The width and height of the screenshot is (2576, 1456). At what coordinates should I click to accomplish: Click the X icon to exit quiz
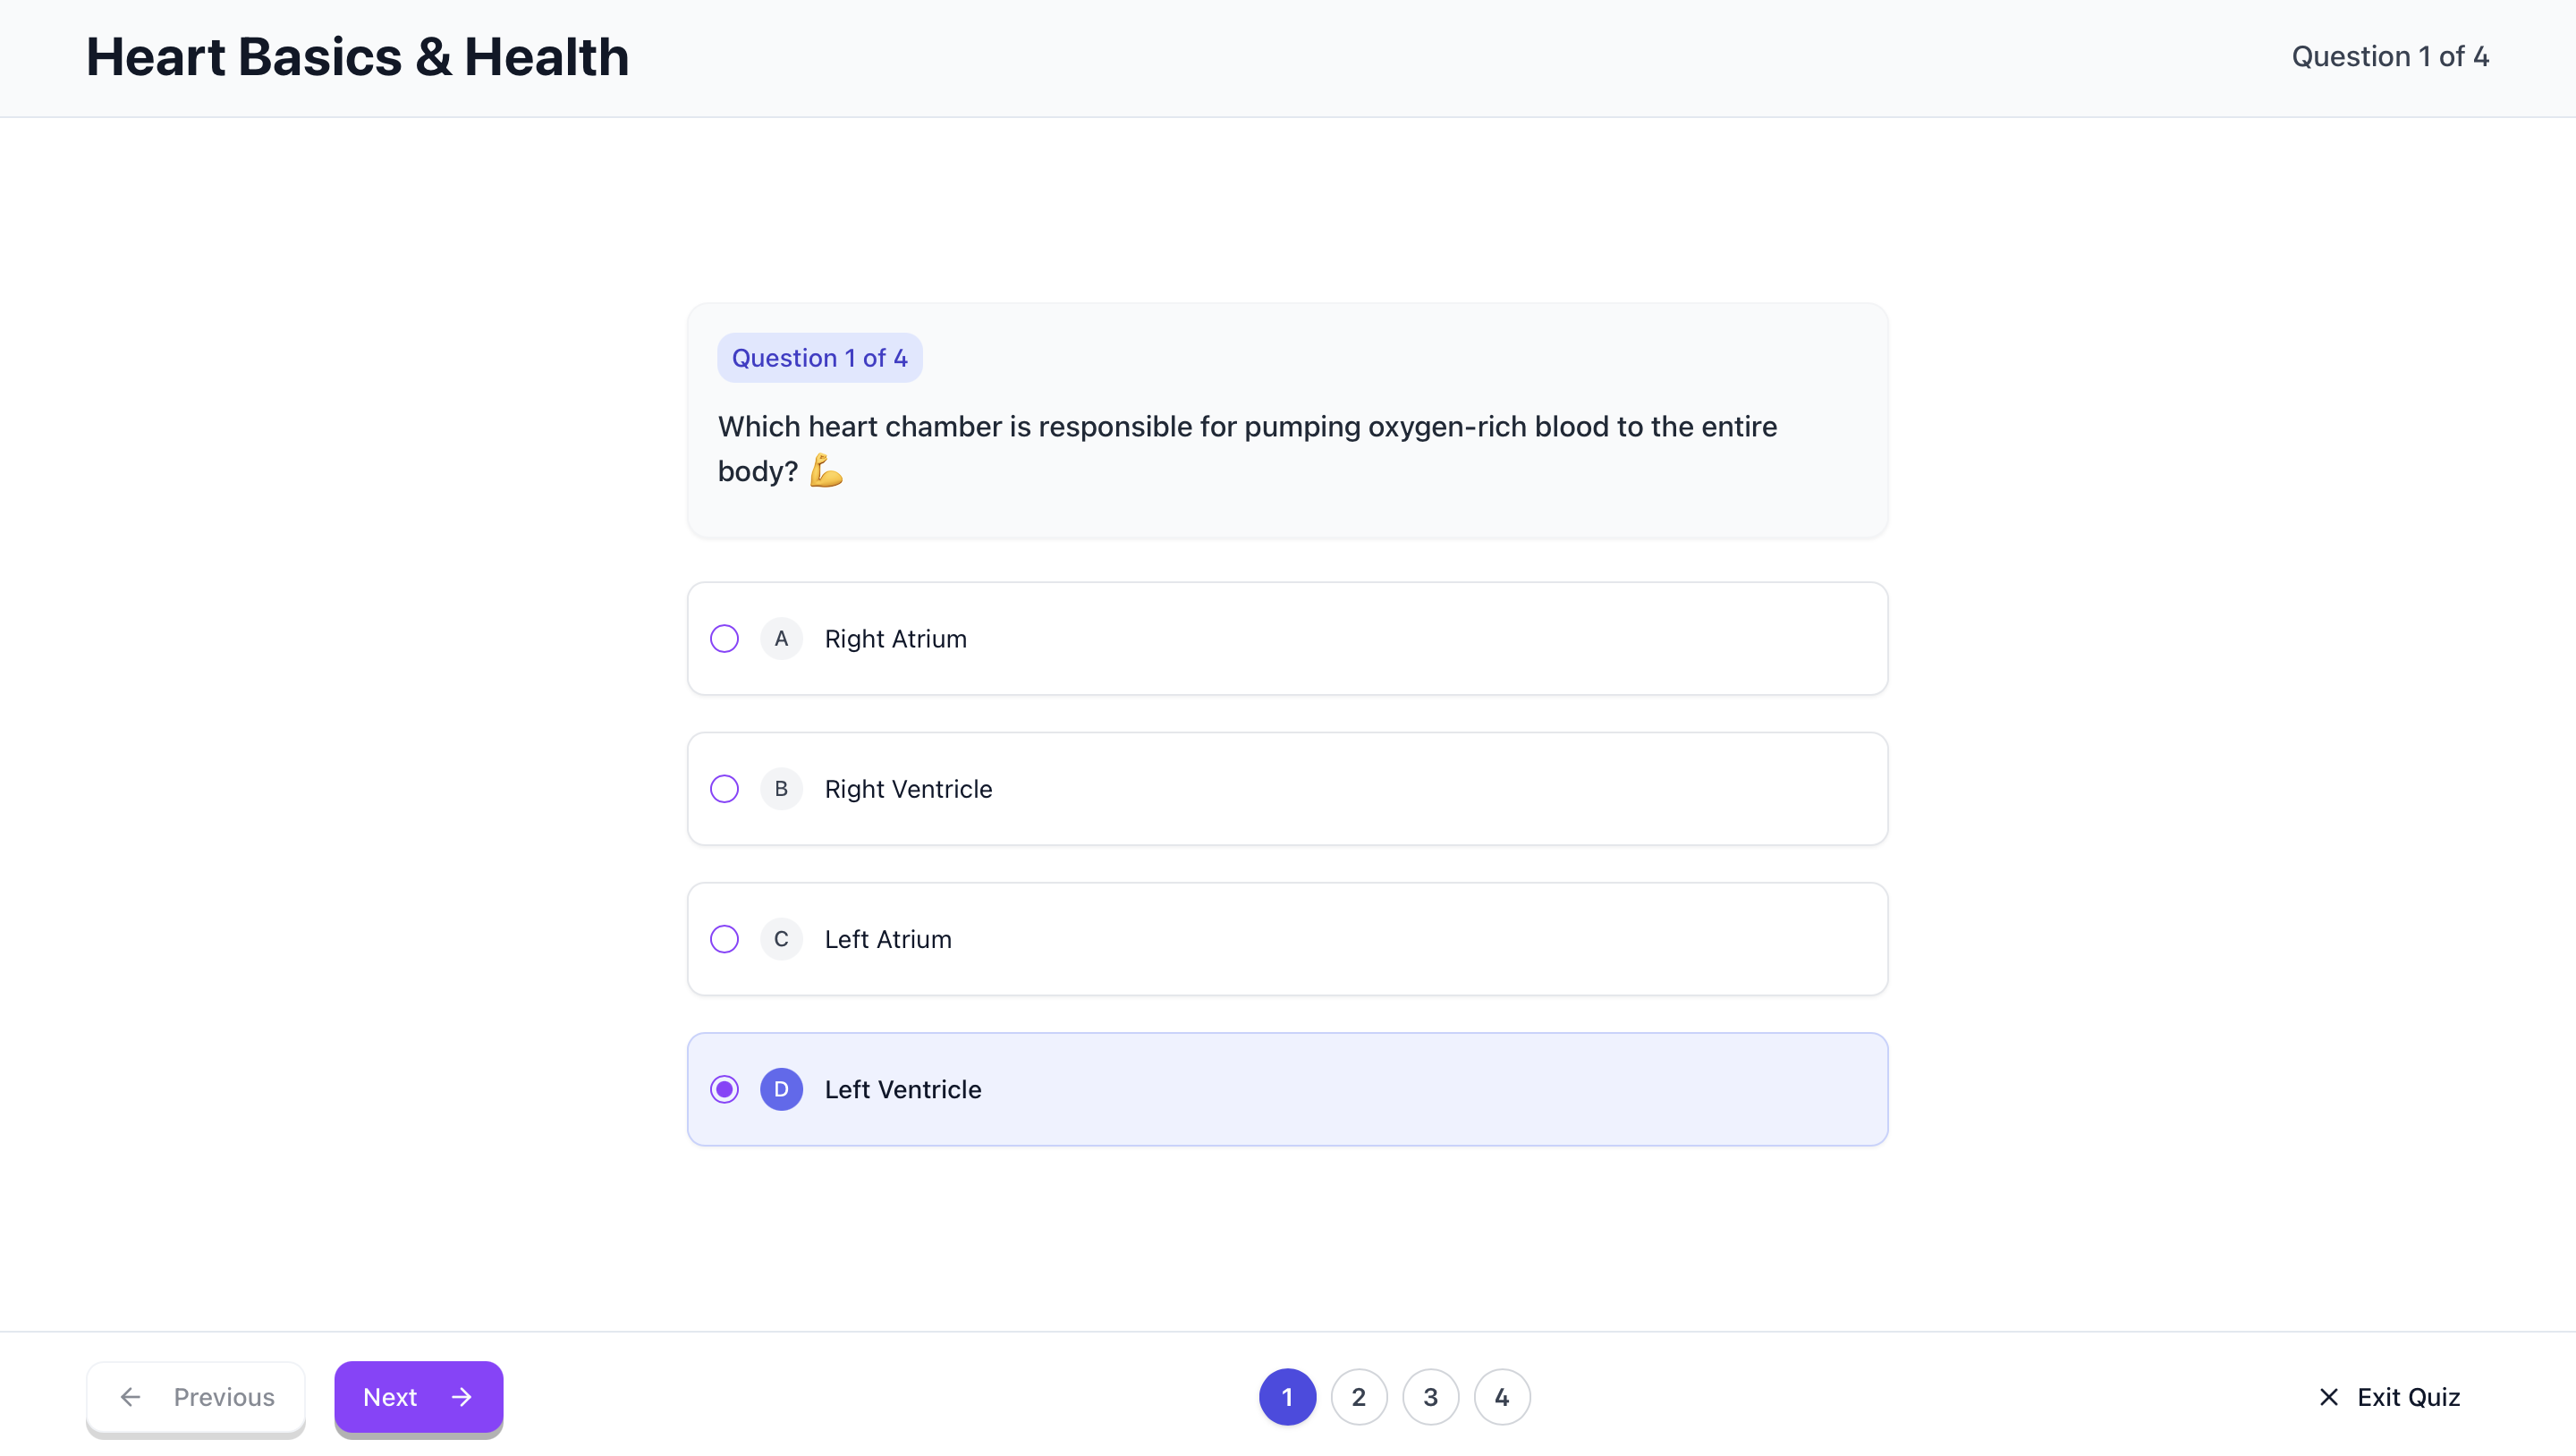pyautogui.click(x=2327, y=1397)
